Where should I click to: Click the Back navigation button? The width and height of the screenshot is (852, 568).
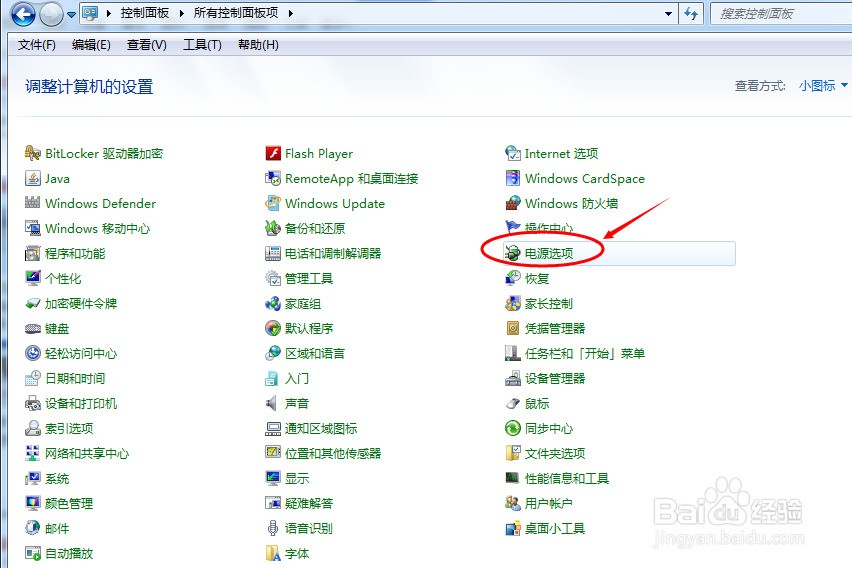point(23,15)
